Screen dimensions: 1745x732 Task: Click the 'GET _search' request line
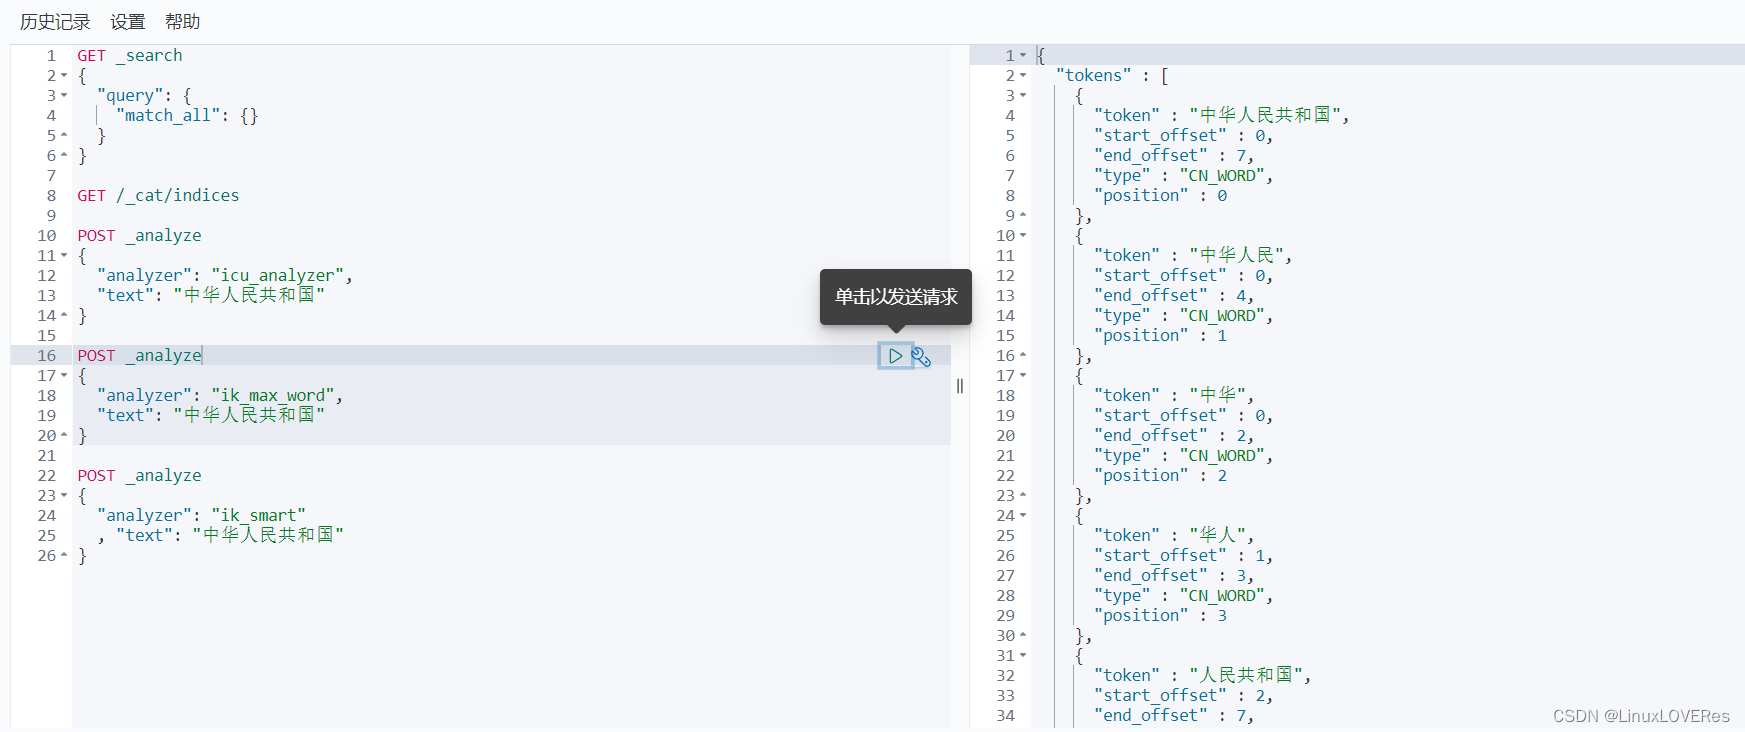[130, 56]
